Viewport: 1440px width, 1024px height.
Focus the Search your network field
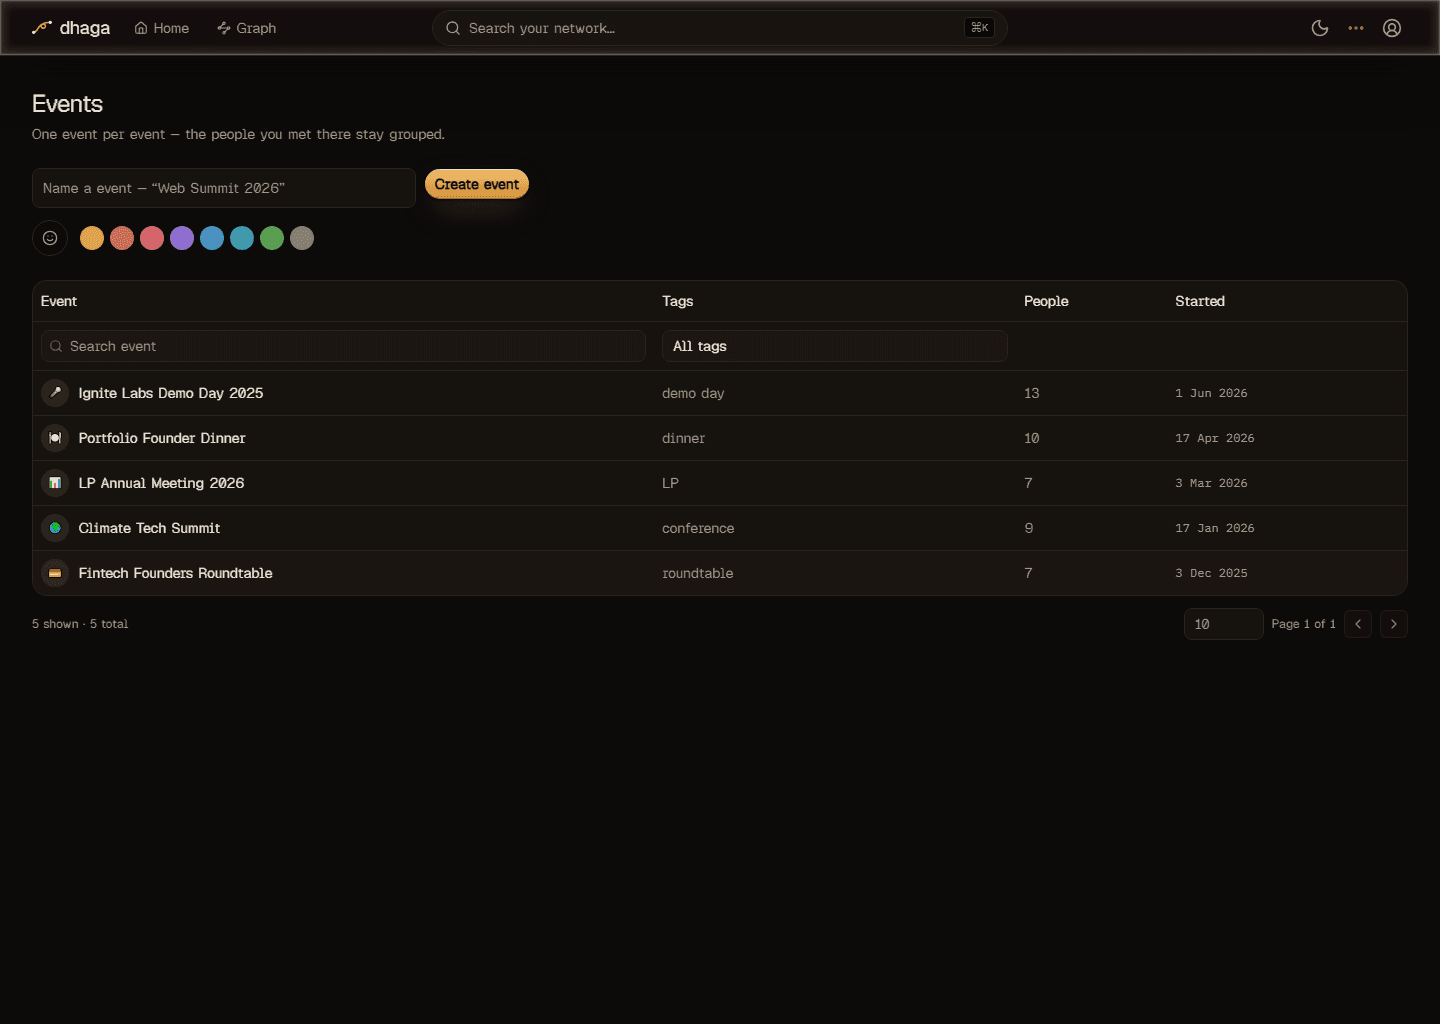[719, 28]
